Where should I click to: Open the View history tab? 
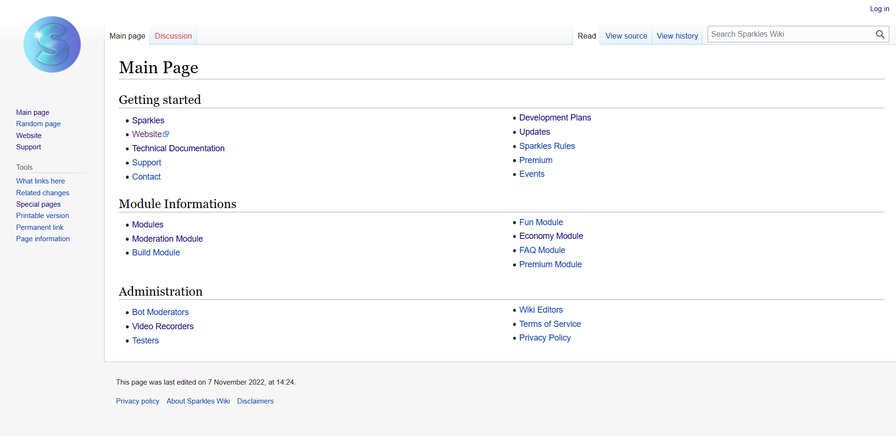677,36
